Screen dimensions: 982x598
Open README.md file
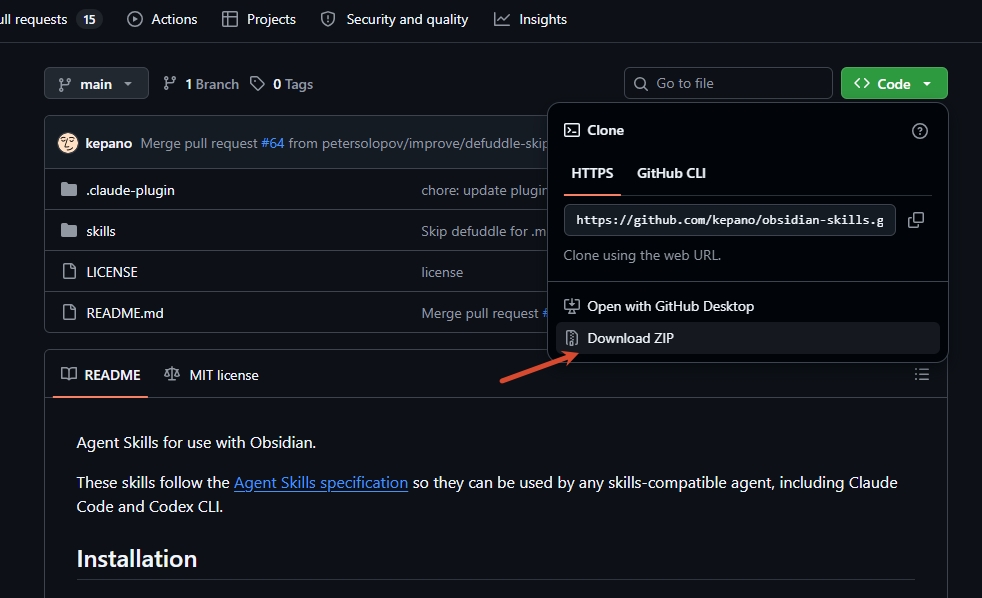(125, 313)
